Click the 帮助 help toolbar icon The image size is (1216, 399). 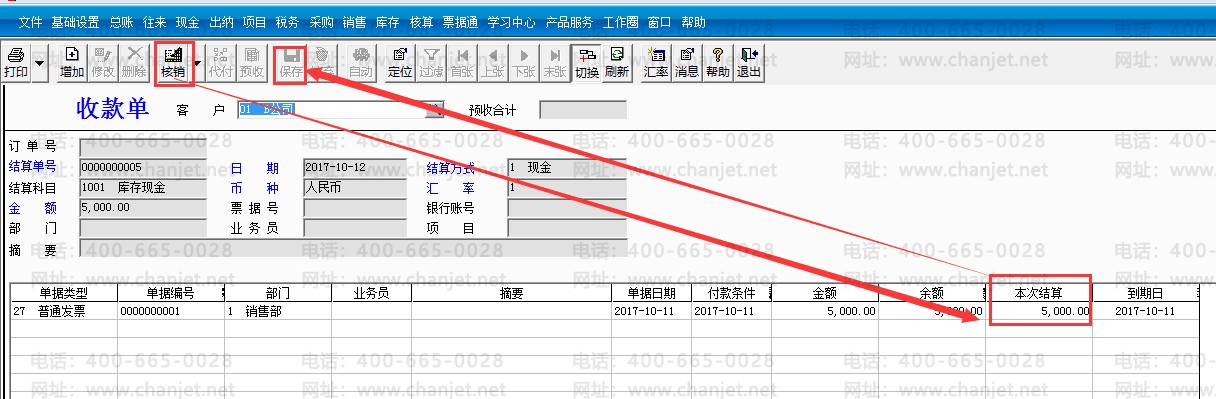pyautogui.click(x=717, y=62)
